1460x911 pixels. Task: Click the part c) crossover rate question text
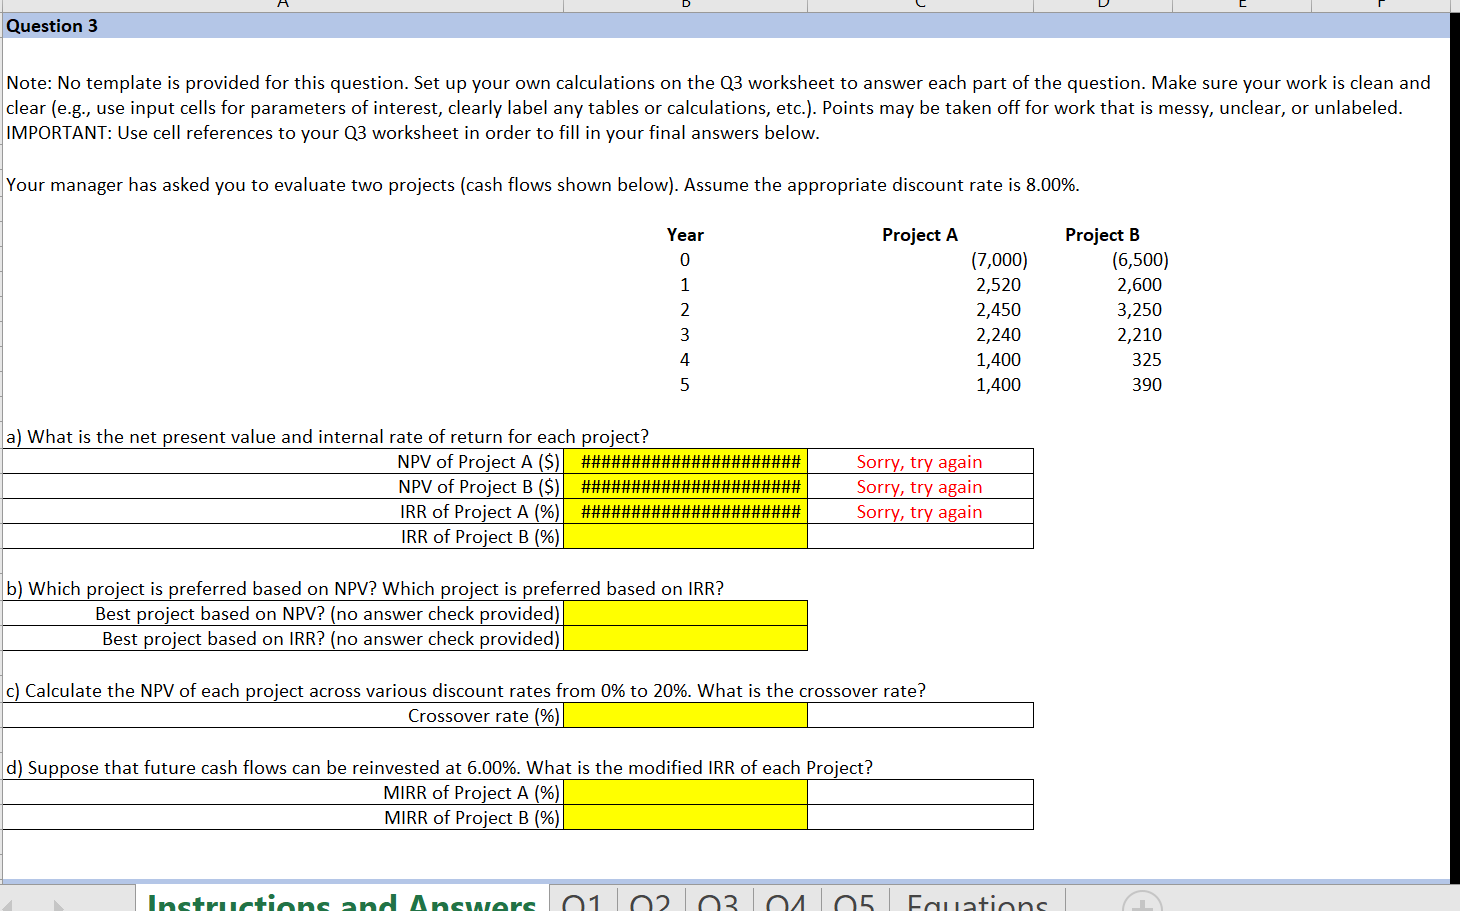pos(466,691)
